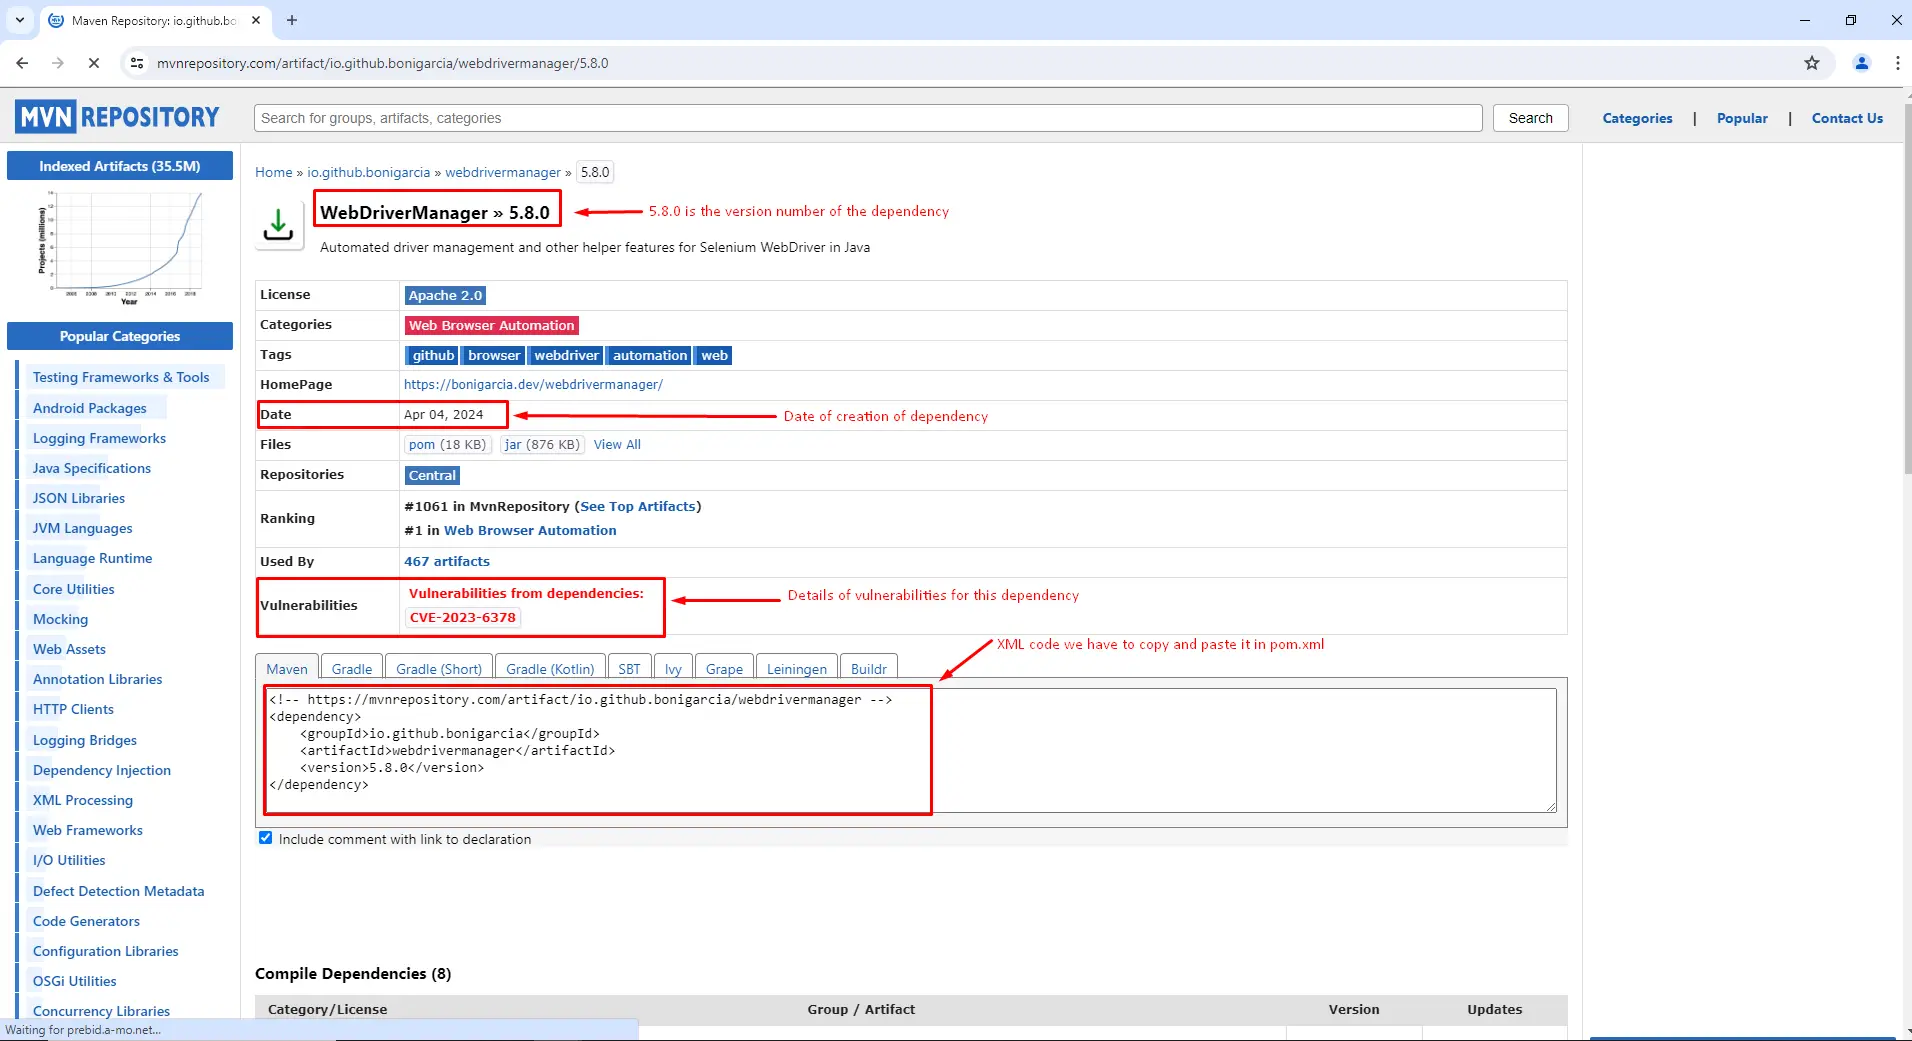Open Testing Frameworks & Tools category
This screenshot has width=1912, height=1041.
(x=121, y=377)
